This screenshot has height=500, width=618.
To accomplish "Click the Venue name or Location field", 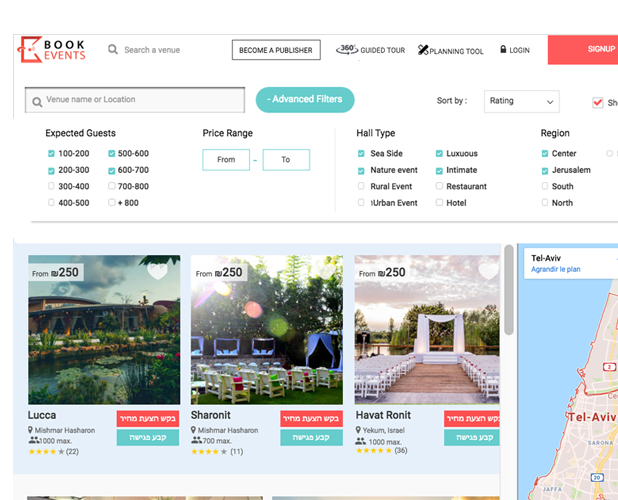I will point(135,100).
